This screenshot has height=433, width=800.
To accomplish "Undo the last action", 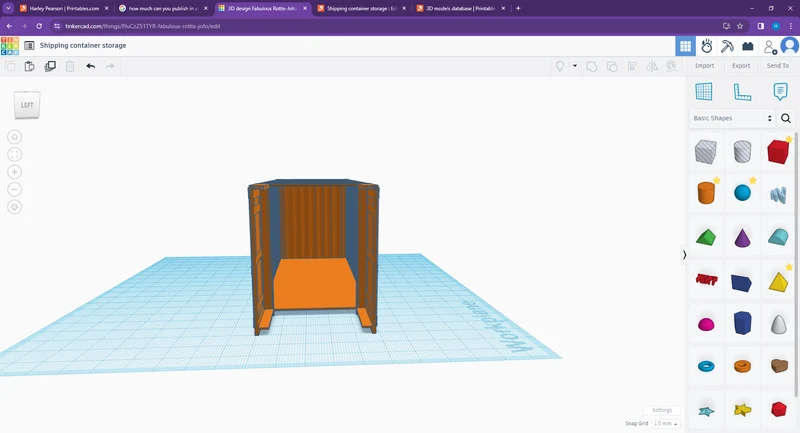I will [90, 66].
